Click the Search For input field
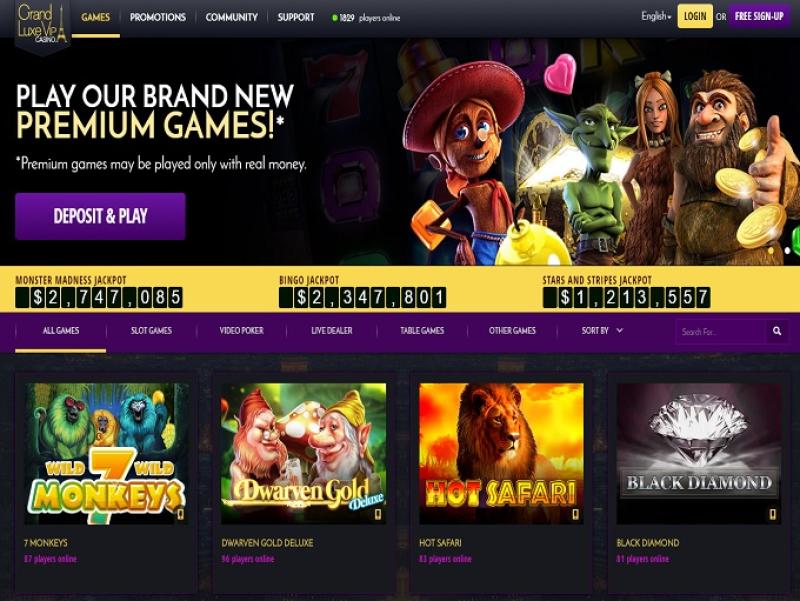 point(720,332)
